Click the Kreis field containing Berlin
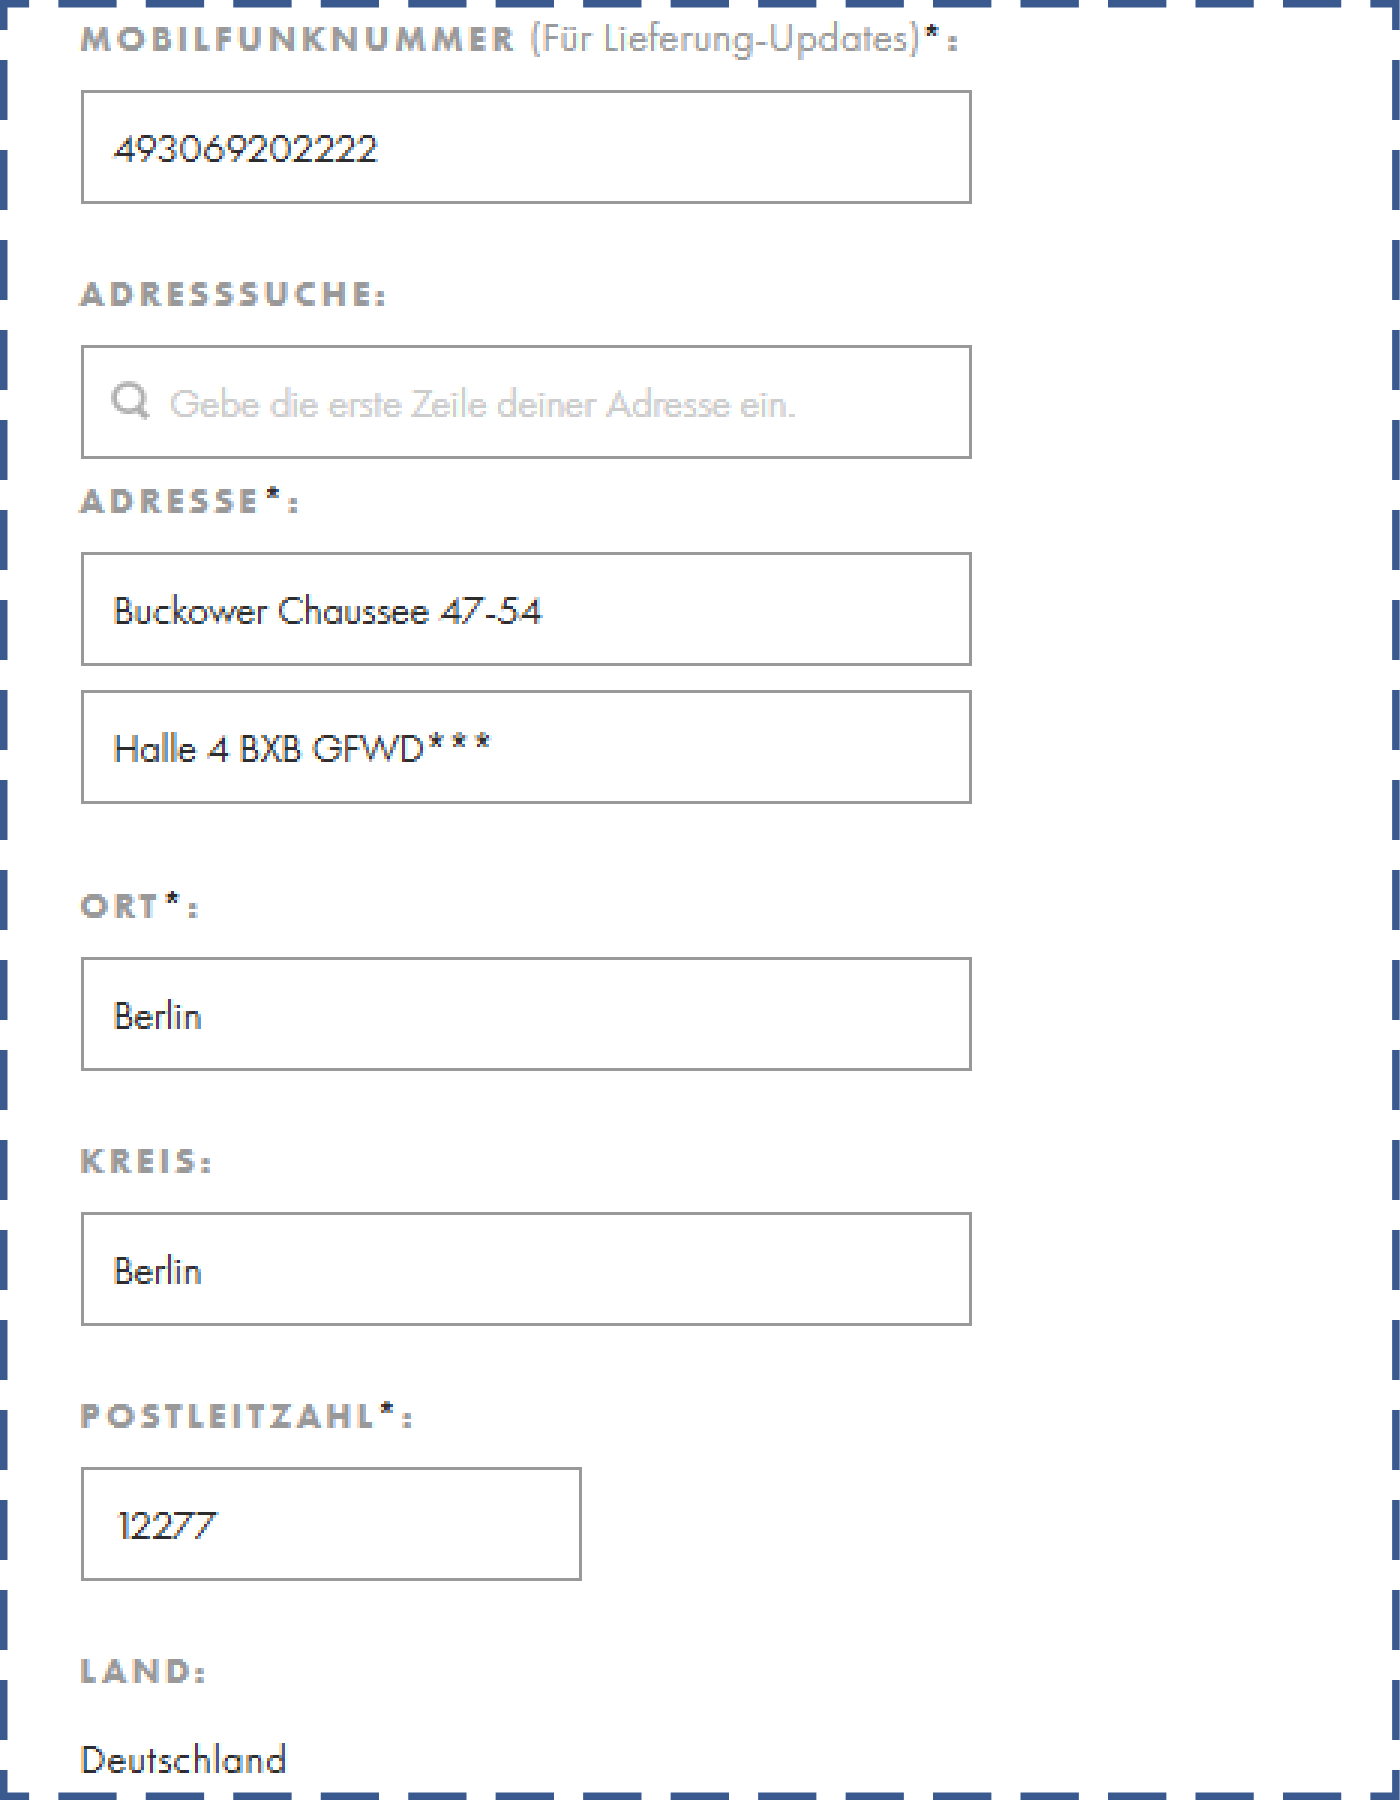 (x=525, y=1270)
